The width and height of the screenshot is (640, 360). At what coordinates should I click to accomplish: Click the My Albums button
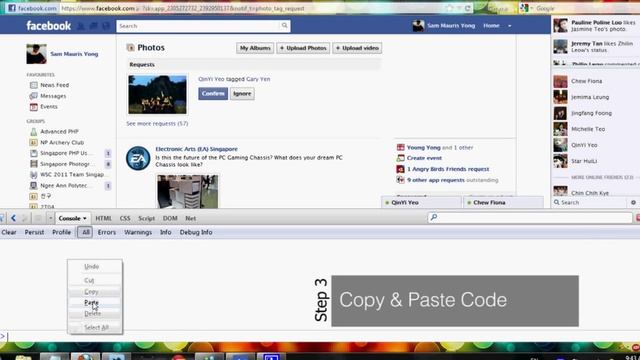(255, 48)
